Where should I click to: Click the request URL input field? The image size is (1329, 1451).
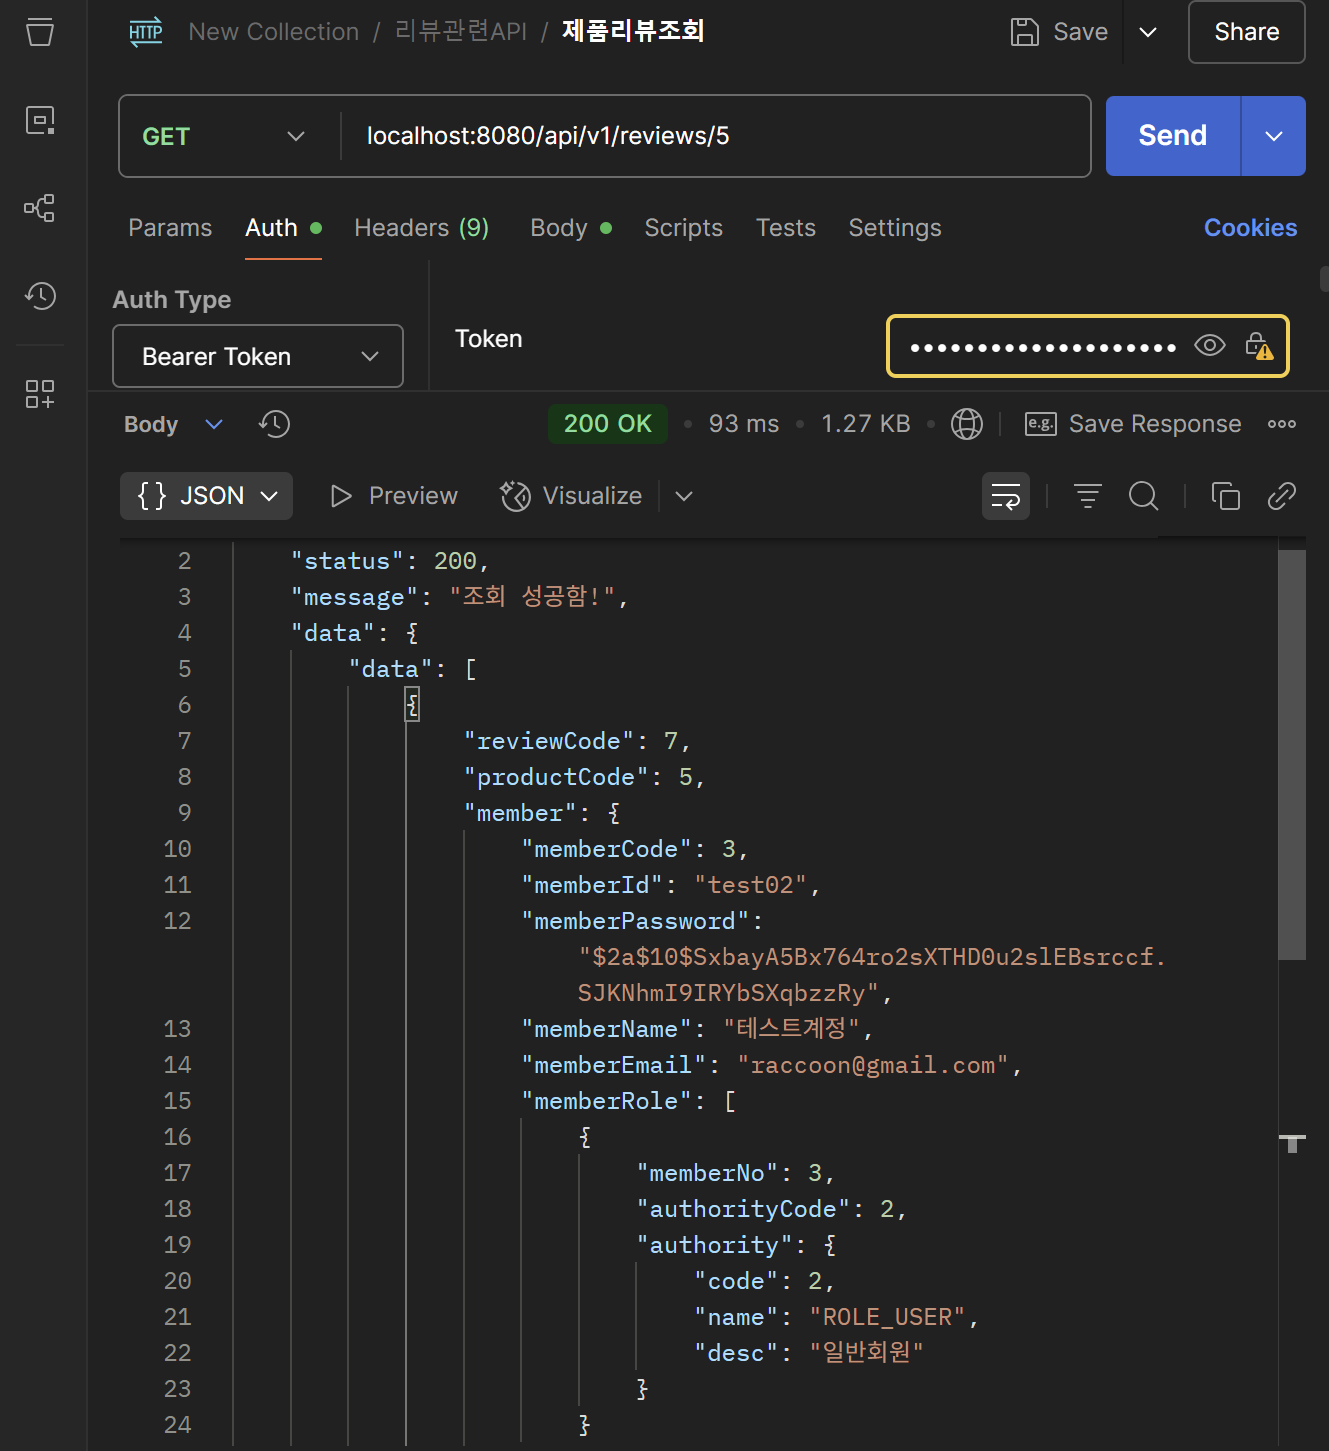pyautogui.click(x=716, y=136)
